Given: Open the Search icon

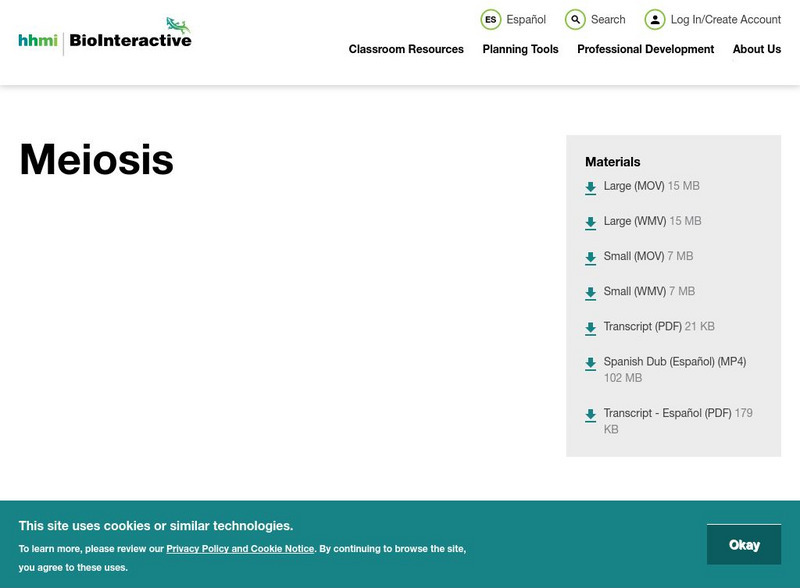Looking at the screenshot, I should [573, 18].
